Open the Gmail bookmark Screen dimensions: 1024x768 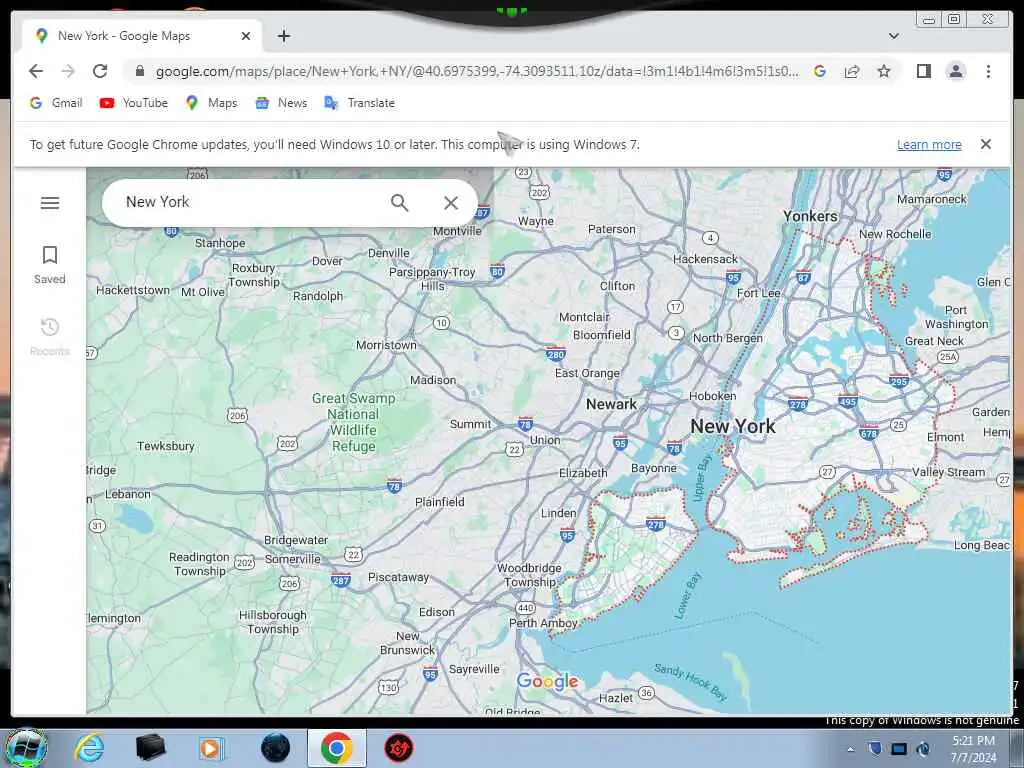56,103
